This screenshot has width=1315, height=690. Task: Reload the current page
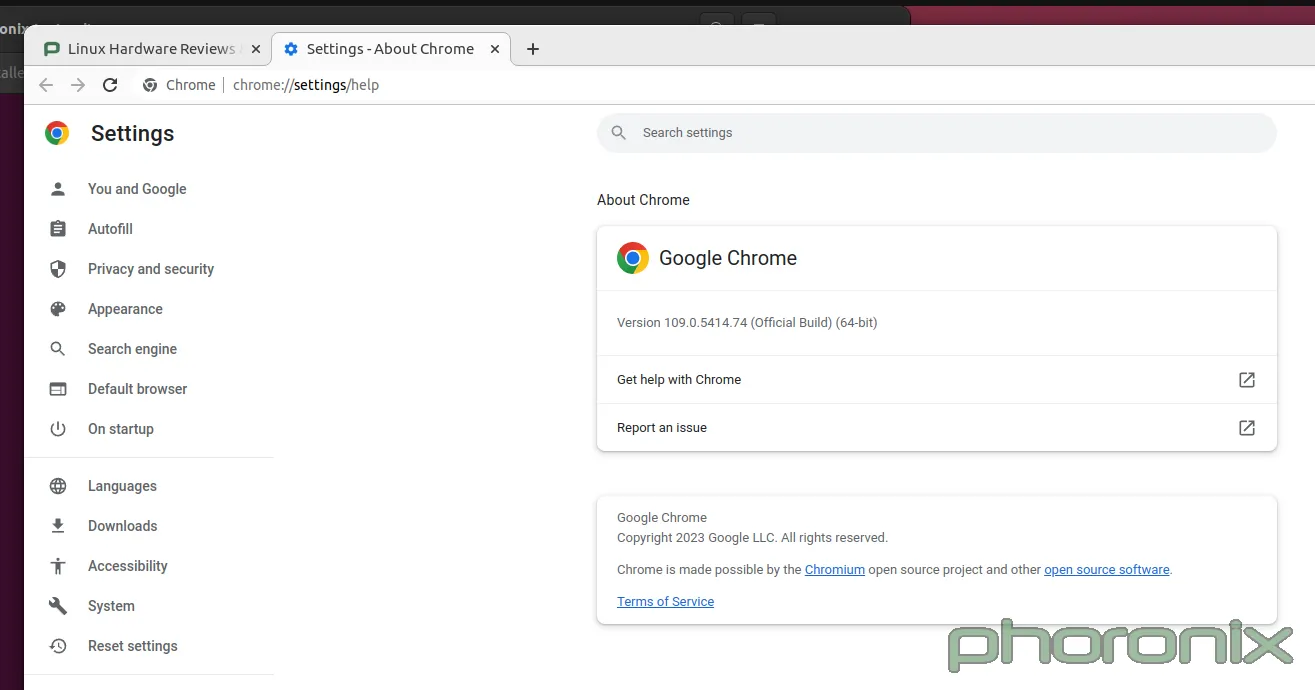point(110,85)
